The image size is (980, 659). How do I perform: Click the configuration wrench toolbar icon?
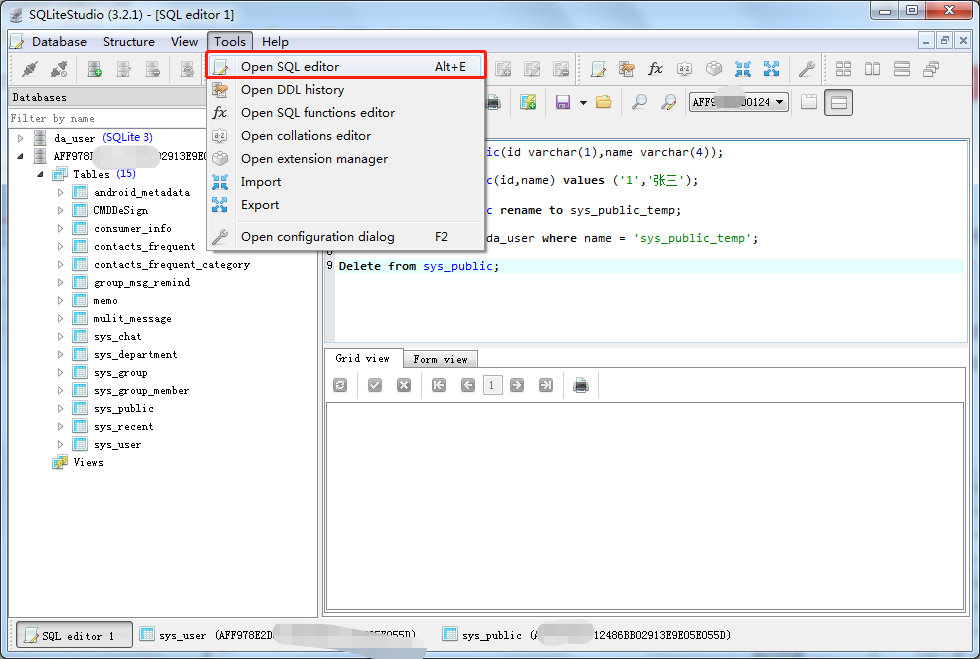click(x=807, y=69)
